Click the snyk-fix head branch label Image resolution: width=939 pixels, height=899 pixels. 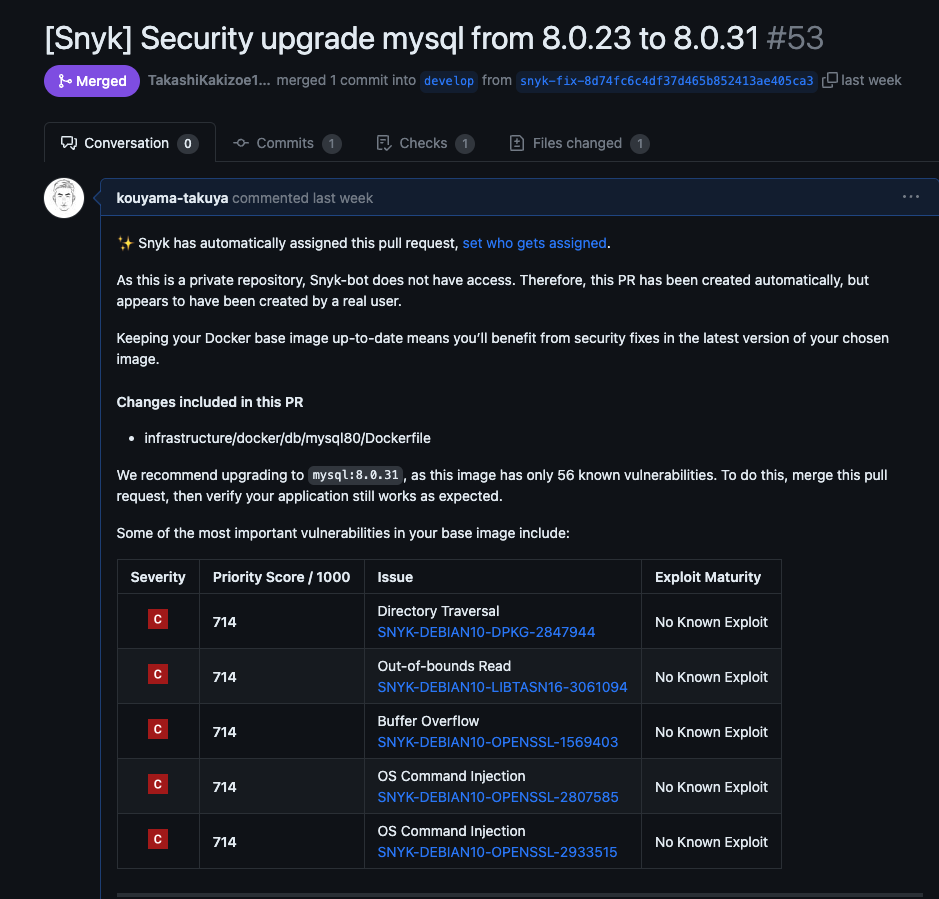click(x=666, y=81)
